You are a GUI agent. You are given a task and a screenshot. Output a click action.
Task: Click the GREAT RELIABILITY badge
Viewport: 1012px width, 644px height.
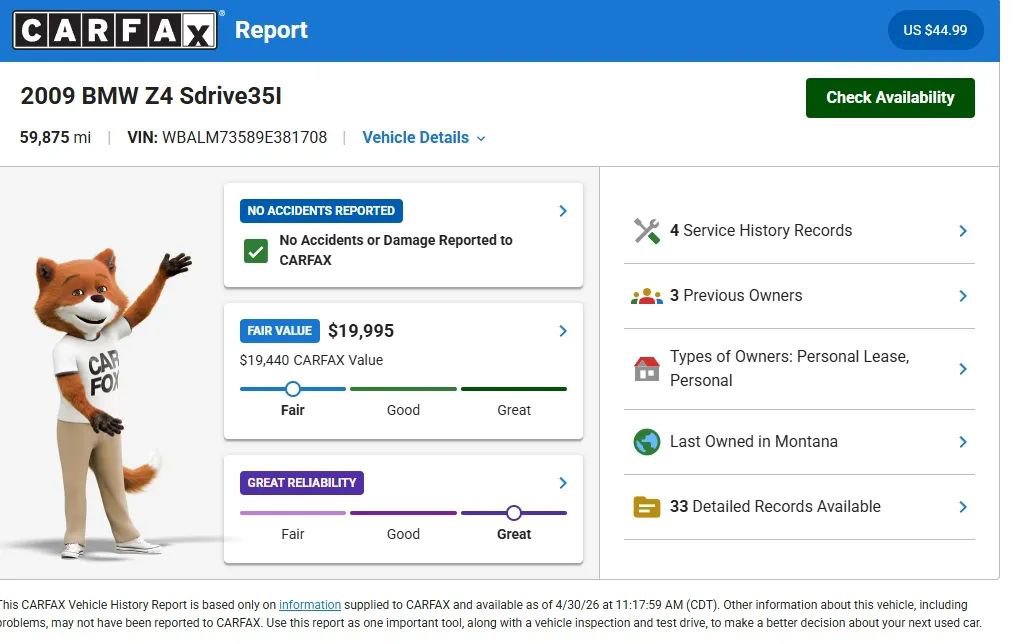click(302, 483)
